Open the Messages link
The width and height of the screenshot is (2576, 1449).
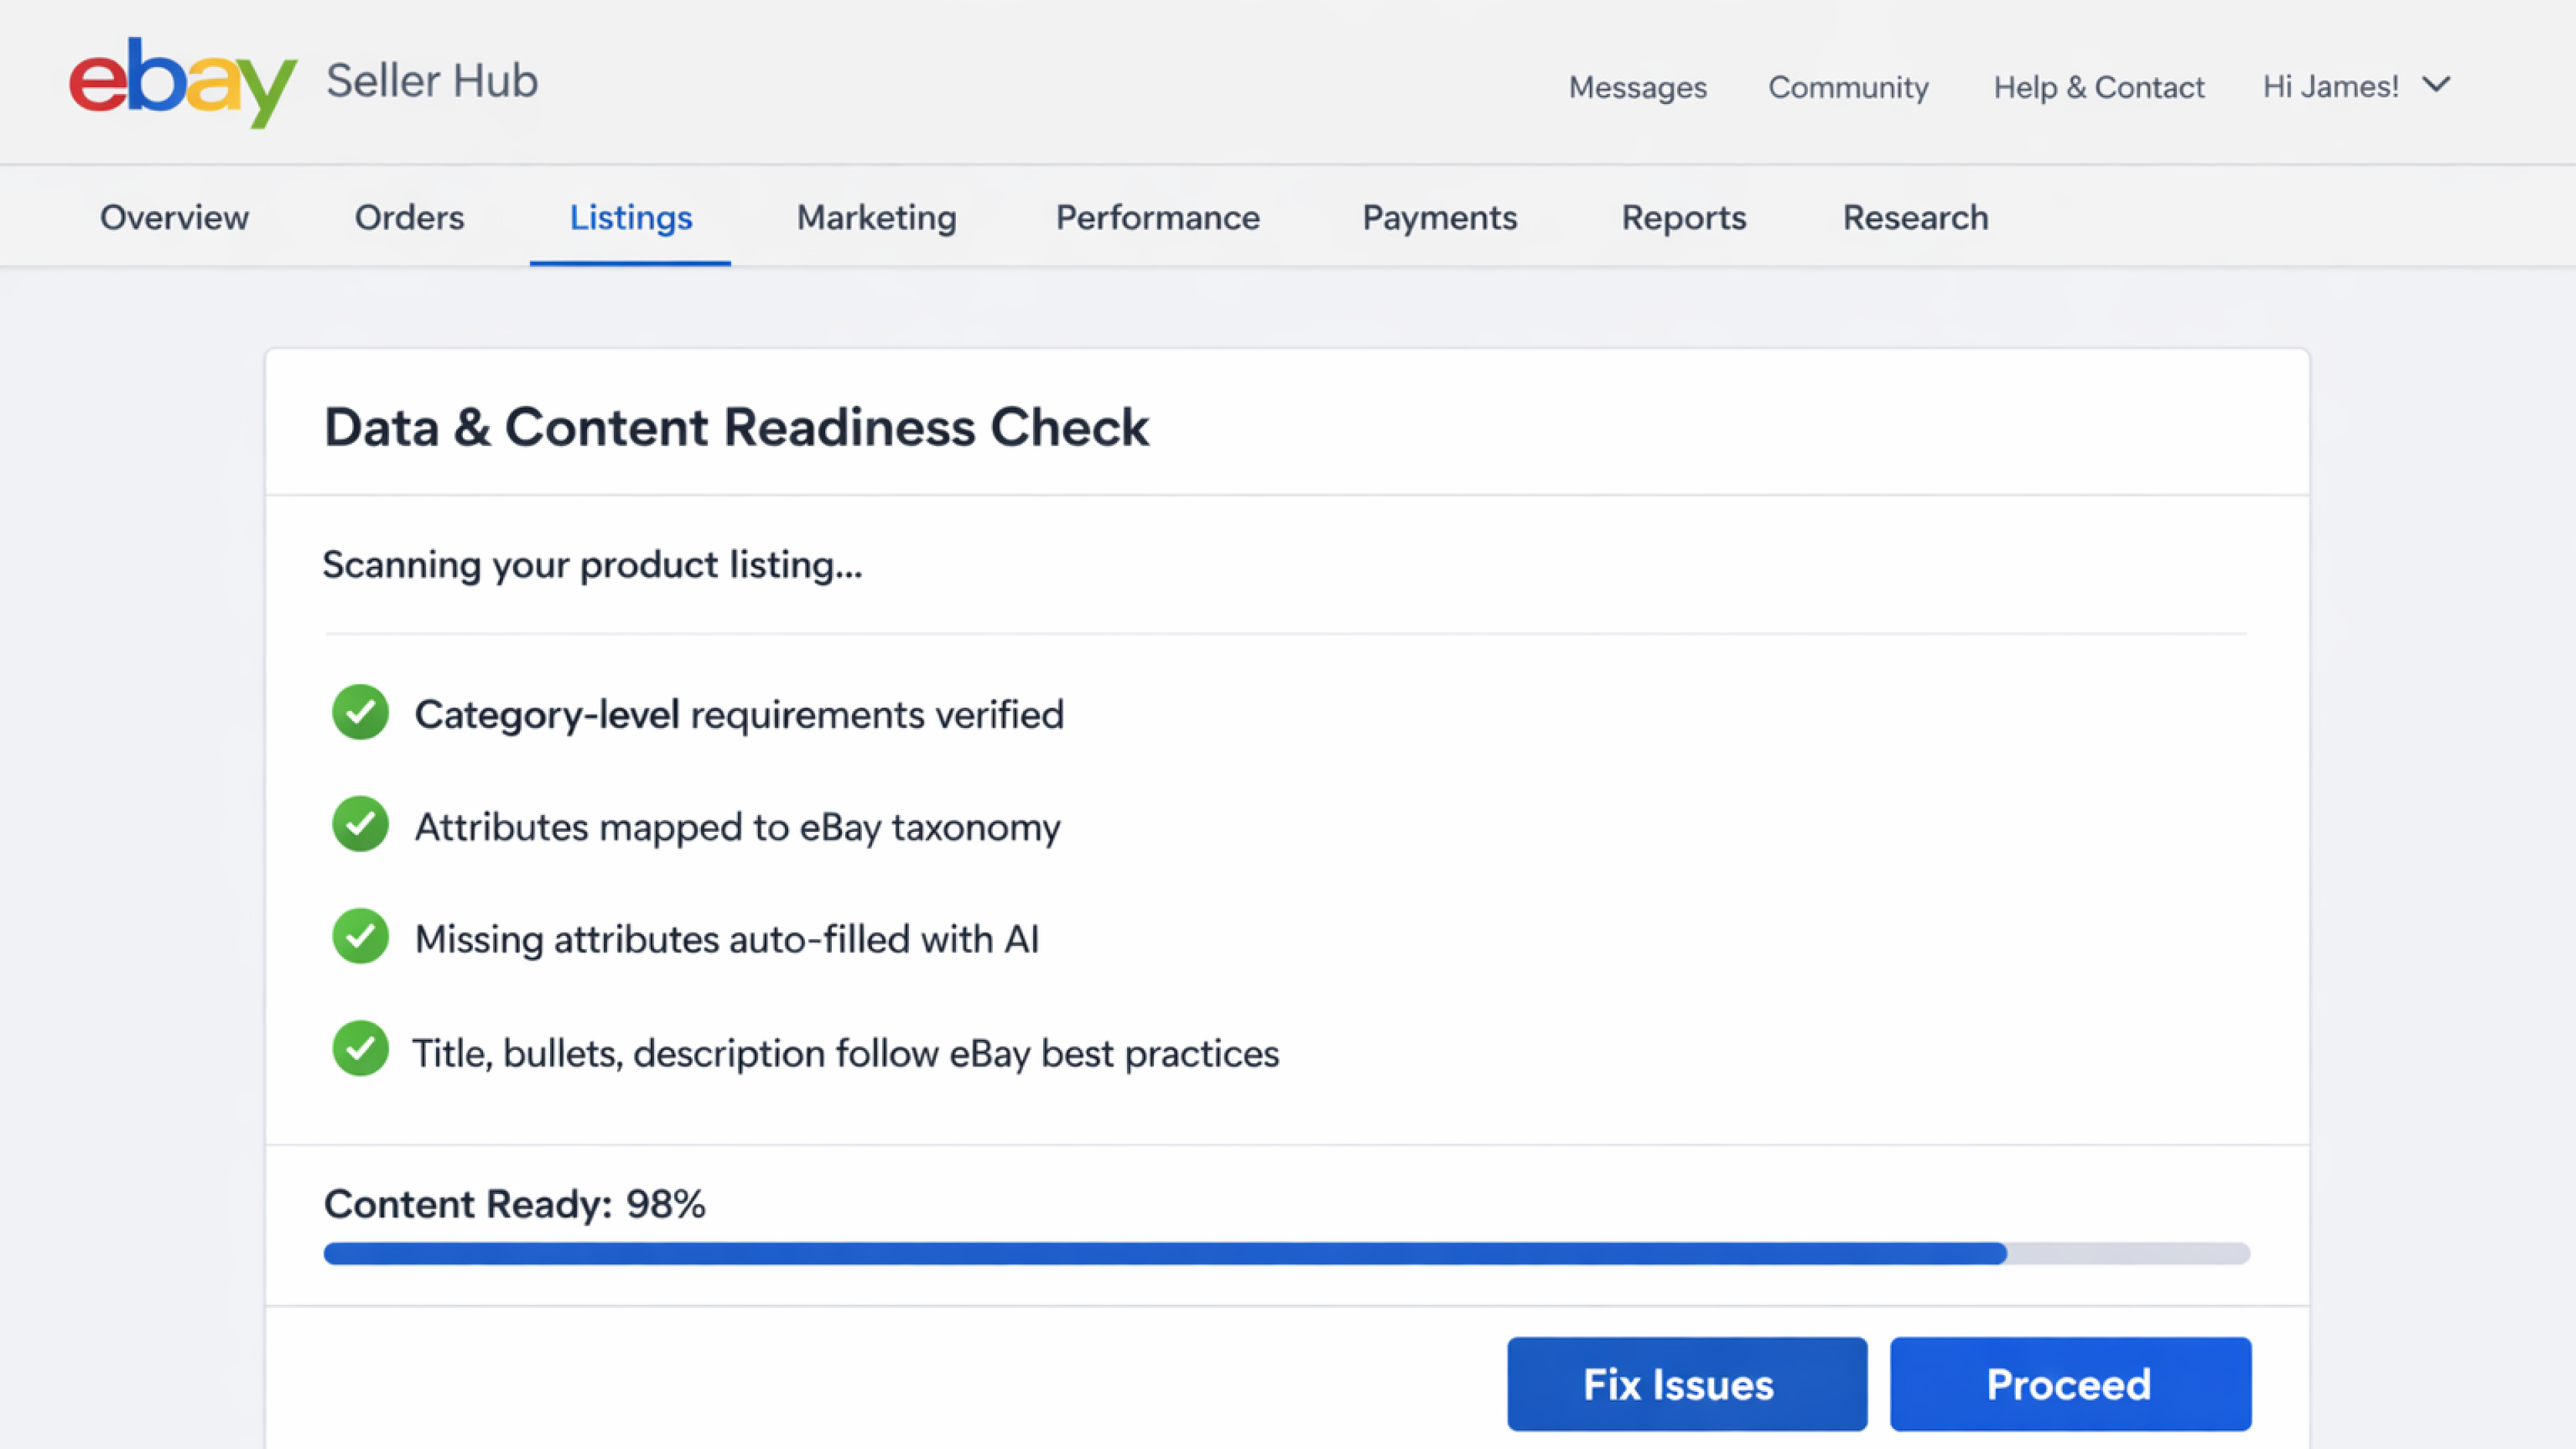[1637, 87]
